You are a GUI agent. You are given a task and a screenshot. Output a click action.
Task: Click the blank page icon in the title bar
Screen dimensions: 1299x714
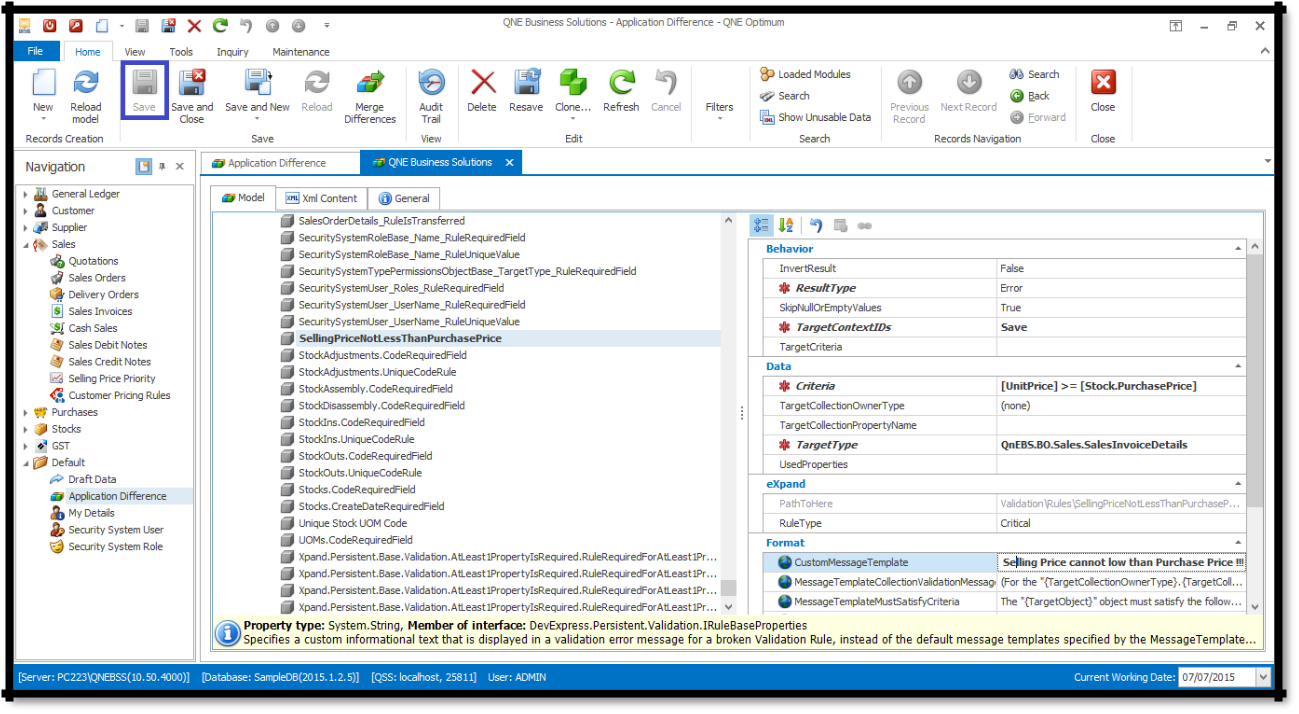pos(102,26)
